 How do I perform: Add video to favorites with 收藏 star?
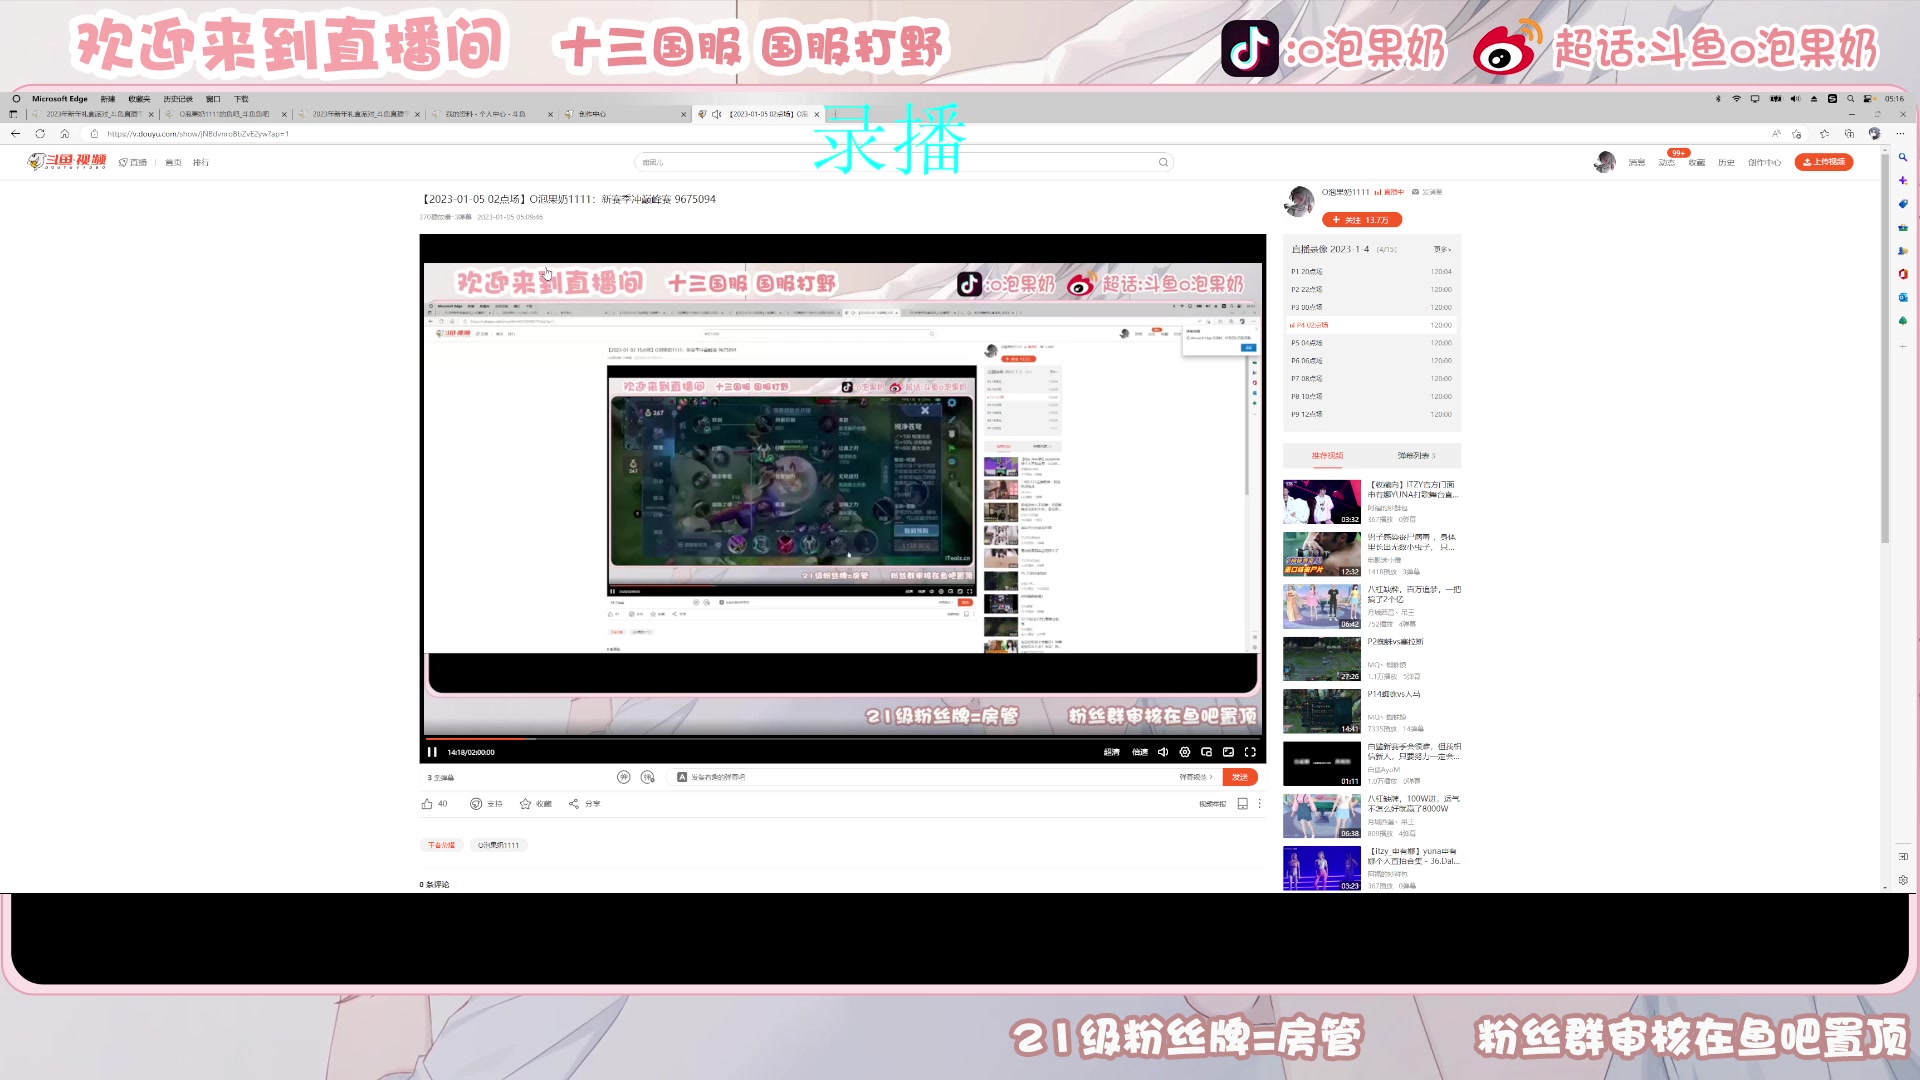point(531,803)
